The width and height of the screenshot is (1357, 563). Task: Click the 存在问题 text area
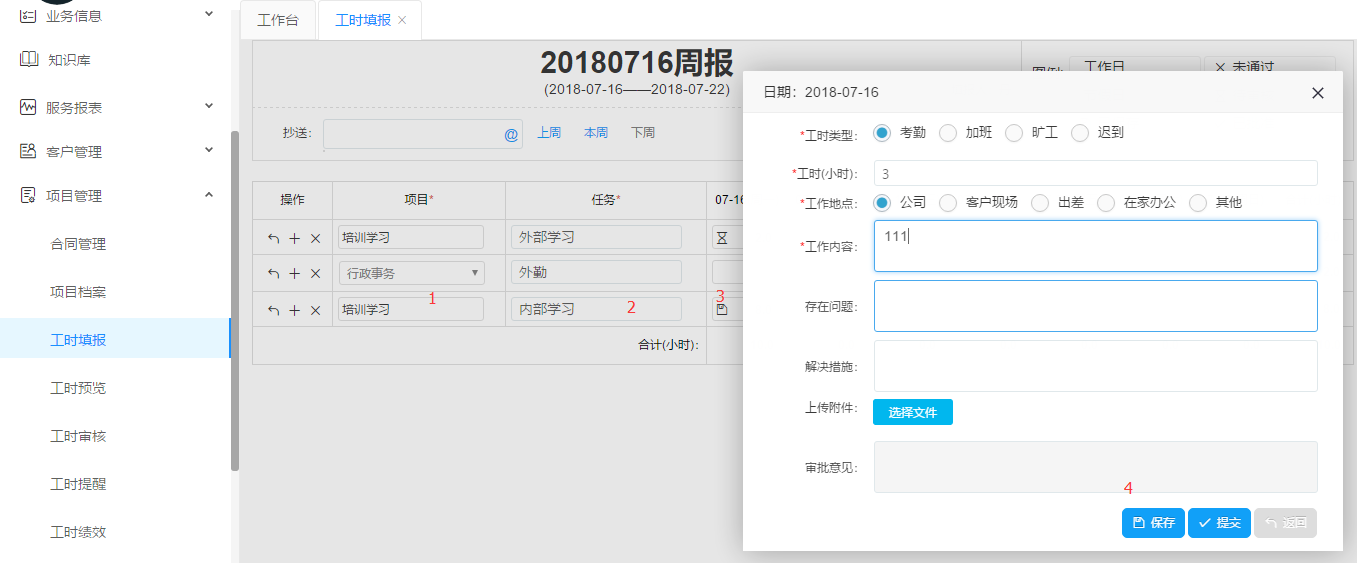[1095, 306]
